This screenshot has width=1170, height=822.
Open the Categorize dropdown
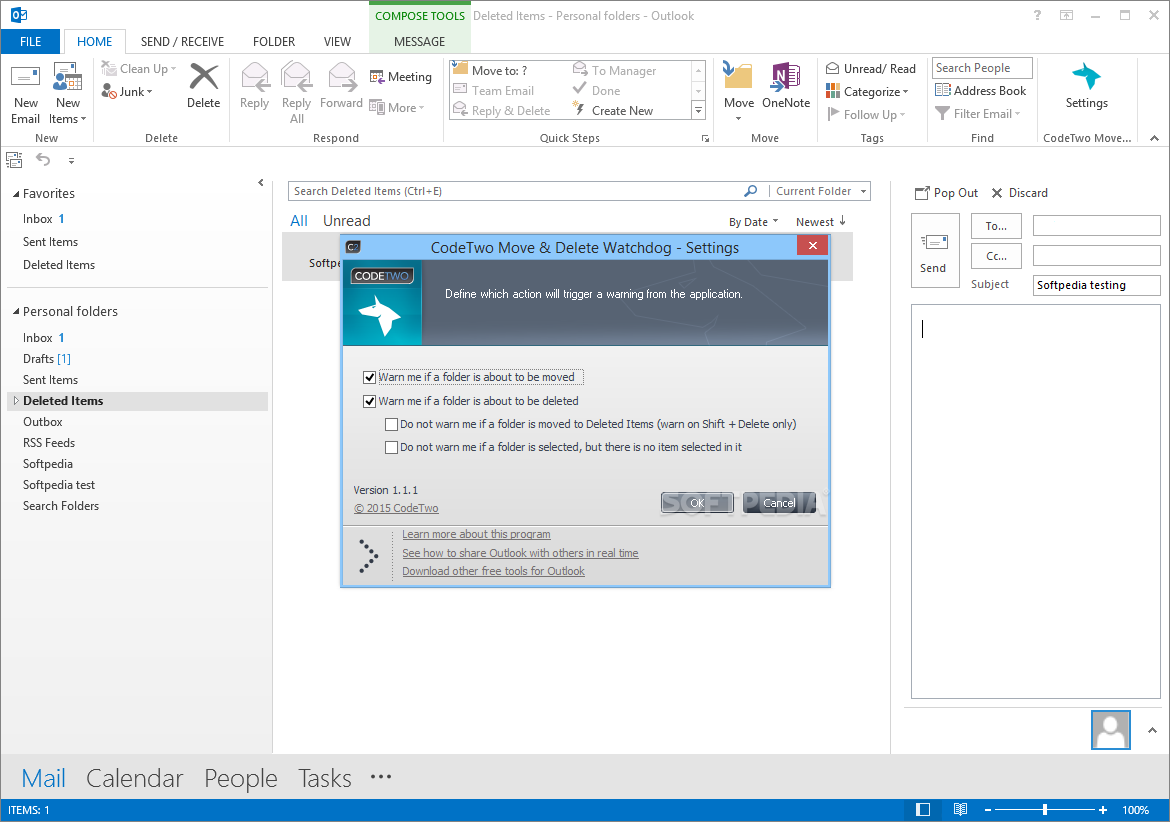[x=868, y=92]
